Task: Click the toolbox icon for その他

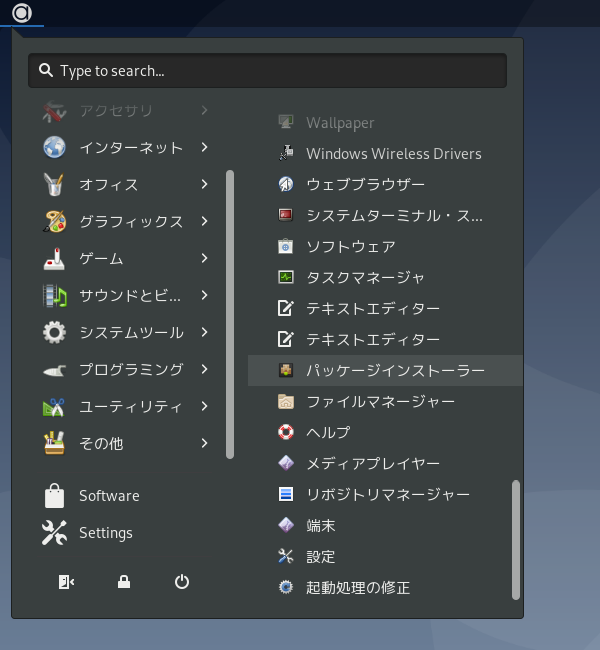Action: [x=54, y=443]
